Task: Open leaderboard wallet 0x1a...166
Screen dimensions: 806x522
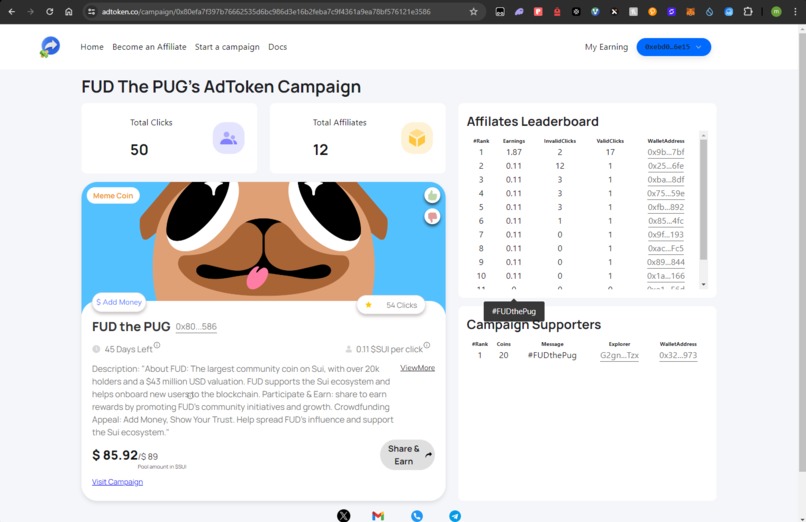Action: pyautogui.click(x=666, y=276)
